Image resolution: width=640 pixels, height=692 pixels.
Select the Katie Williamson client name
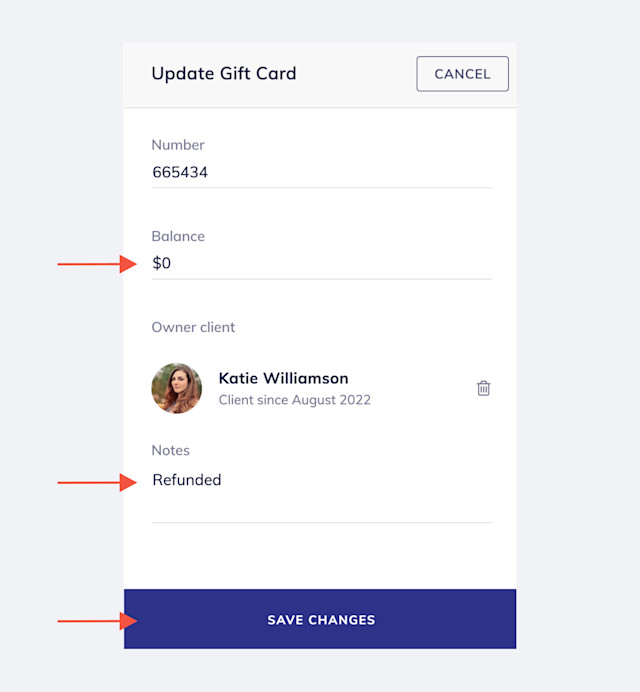[283, 378]
